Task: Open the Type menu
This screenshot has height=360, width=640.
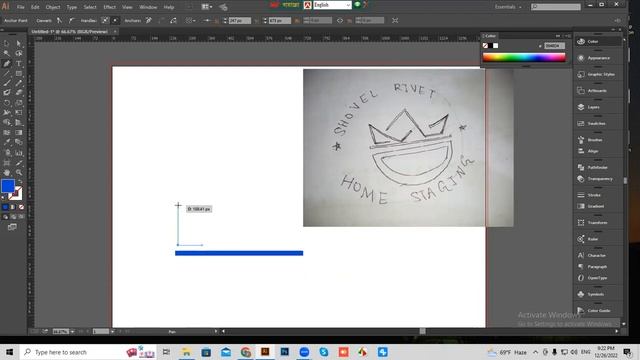Action: click(x=72, y=7)
